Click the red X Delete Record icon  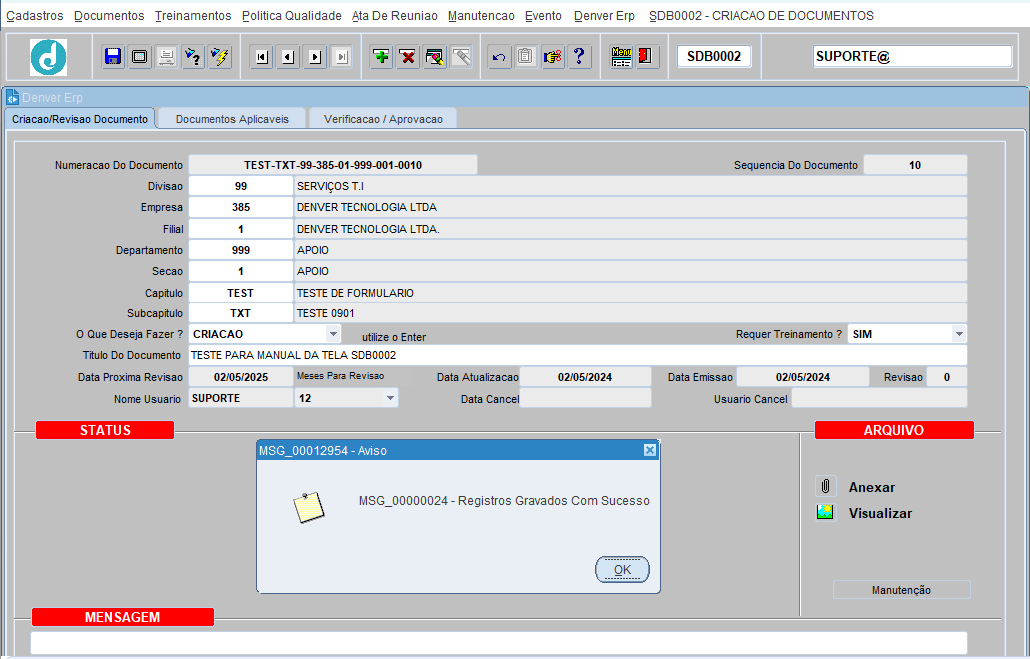408,57
